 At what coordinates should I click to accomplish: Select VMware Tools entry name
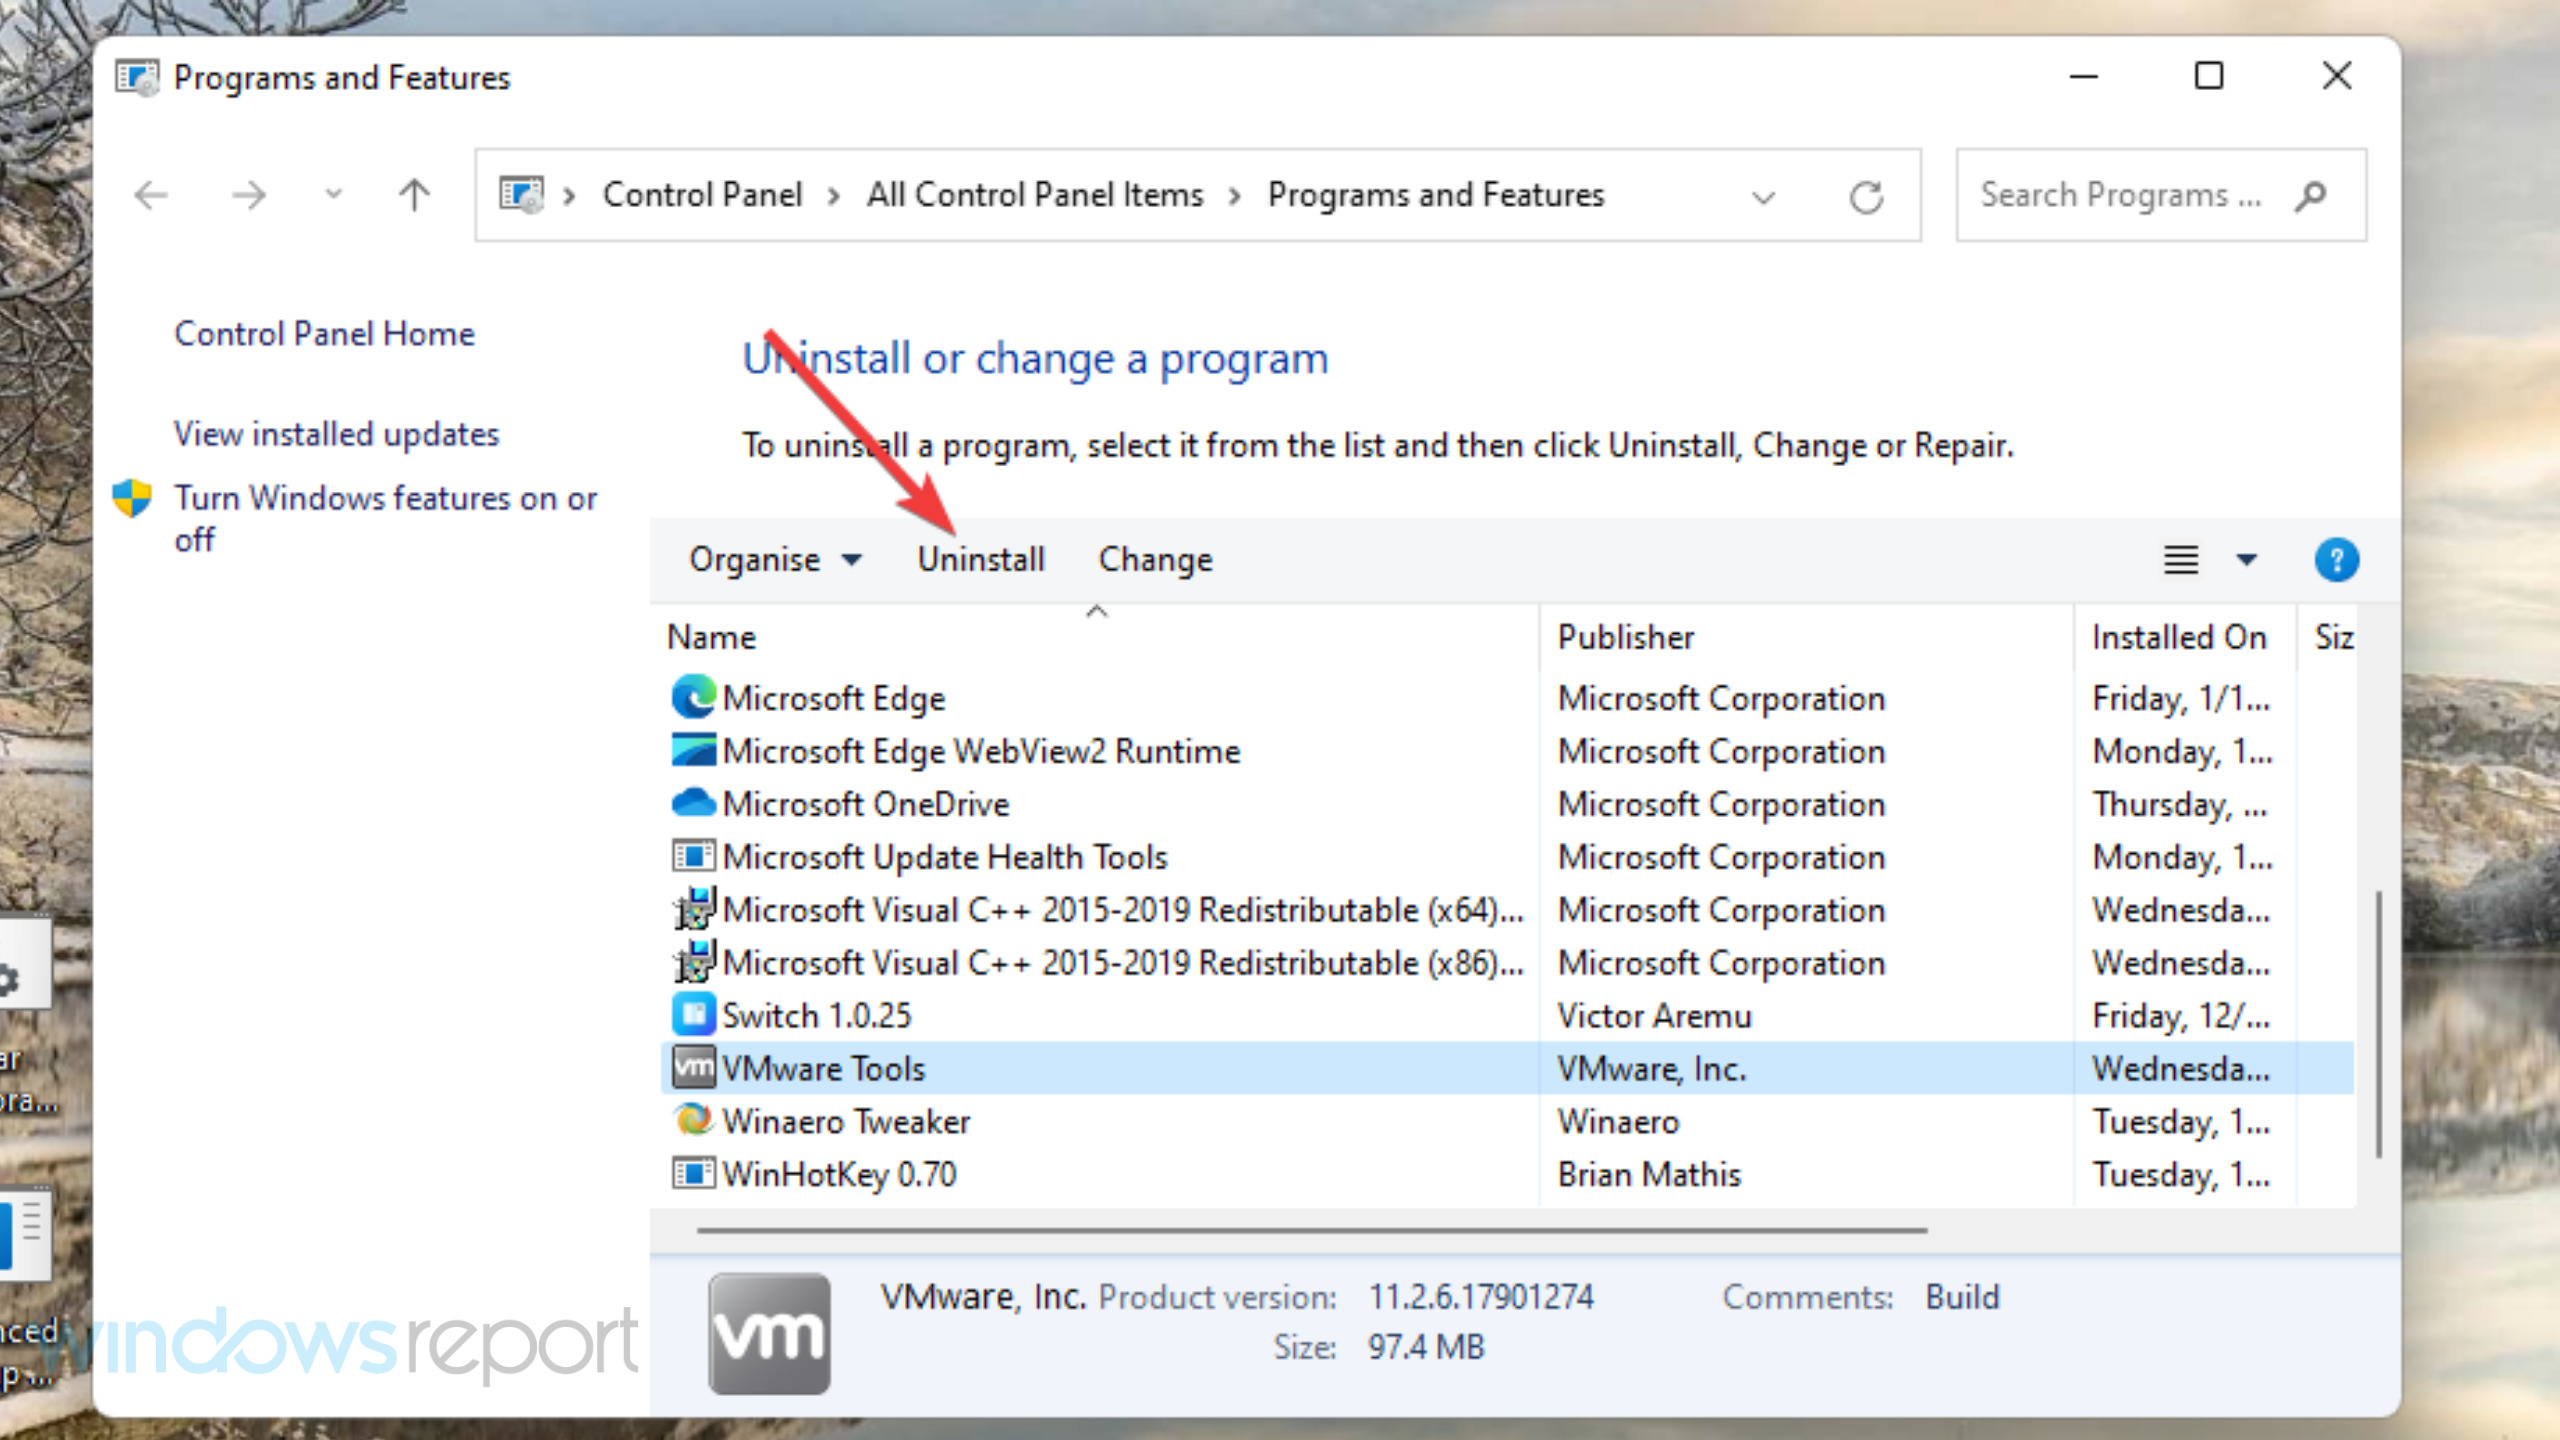[x=824, y=1069]
